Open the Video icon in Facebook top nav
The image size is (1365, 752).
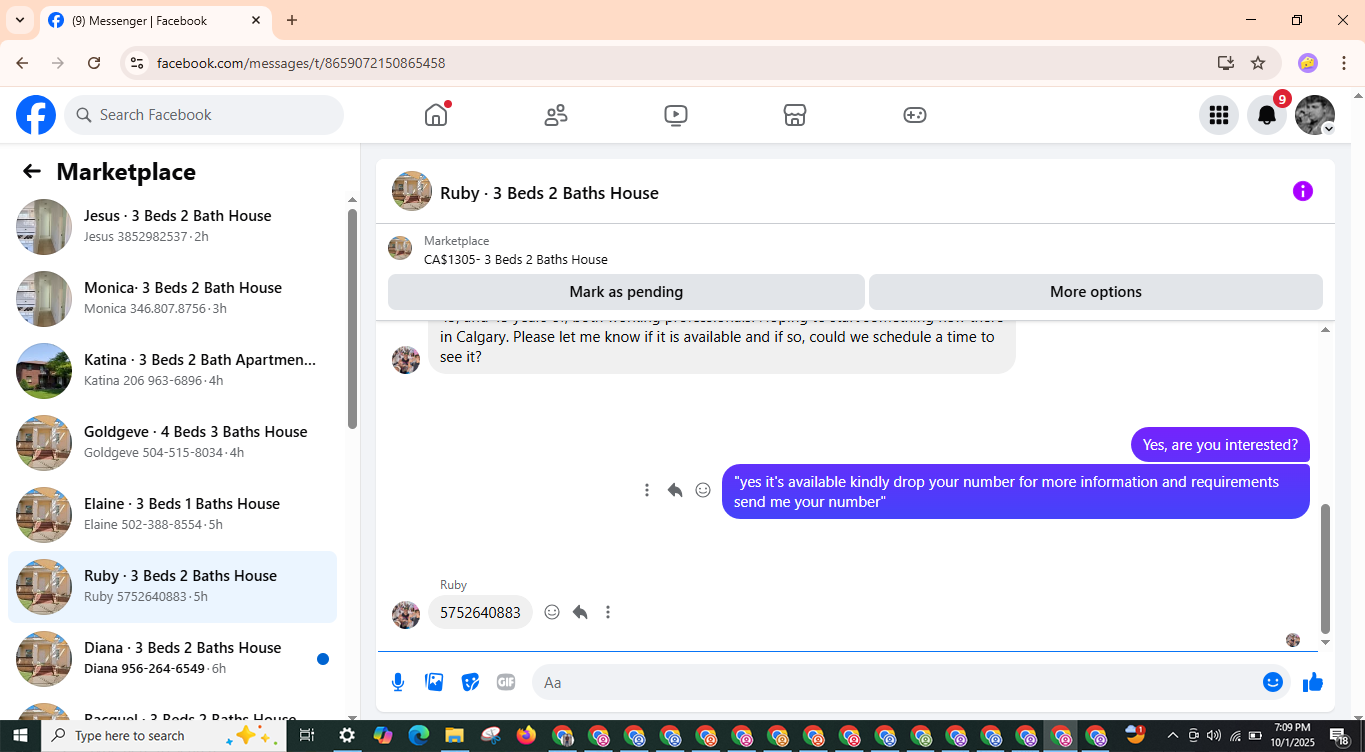coord(676,115)
